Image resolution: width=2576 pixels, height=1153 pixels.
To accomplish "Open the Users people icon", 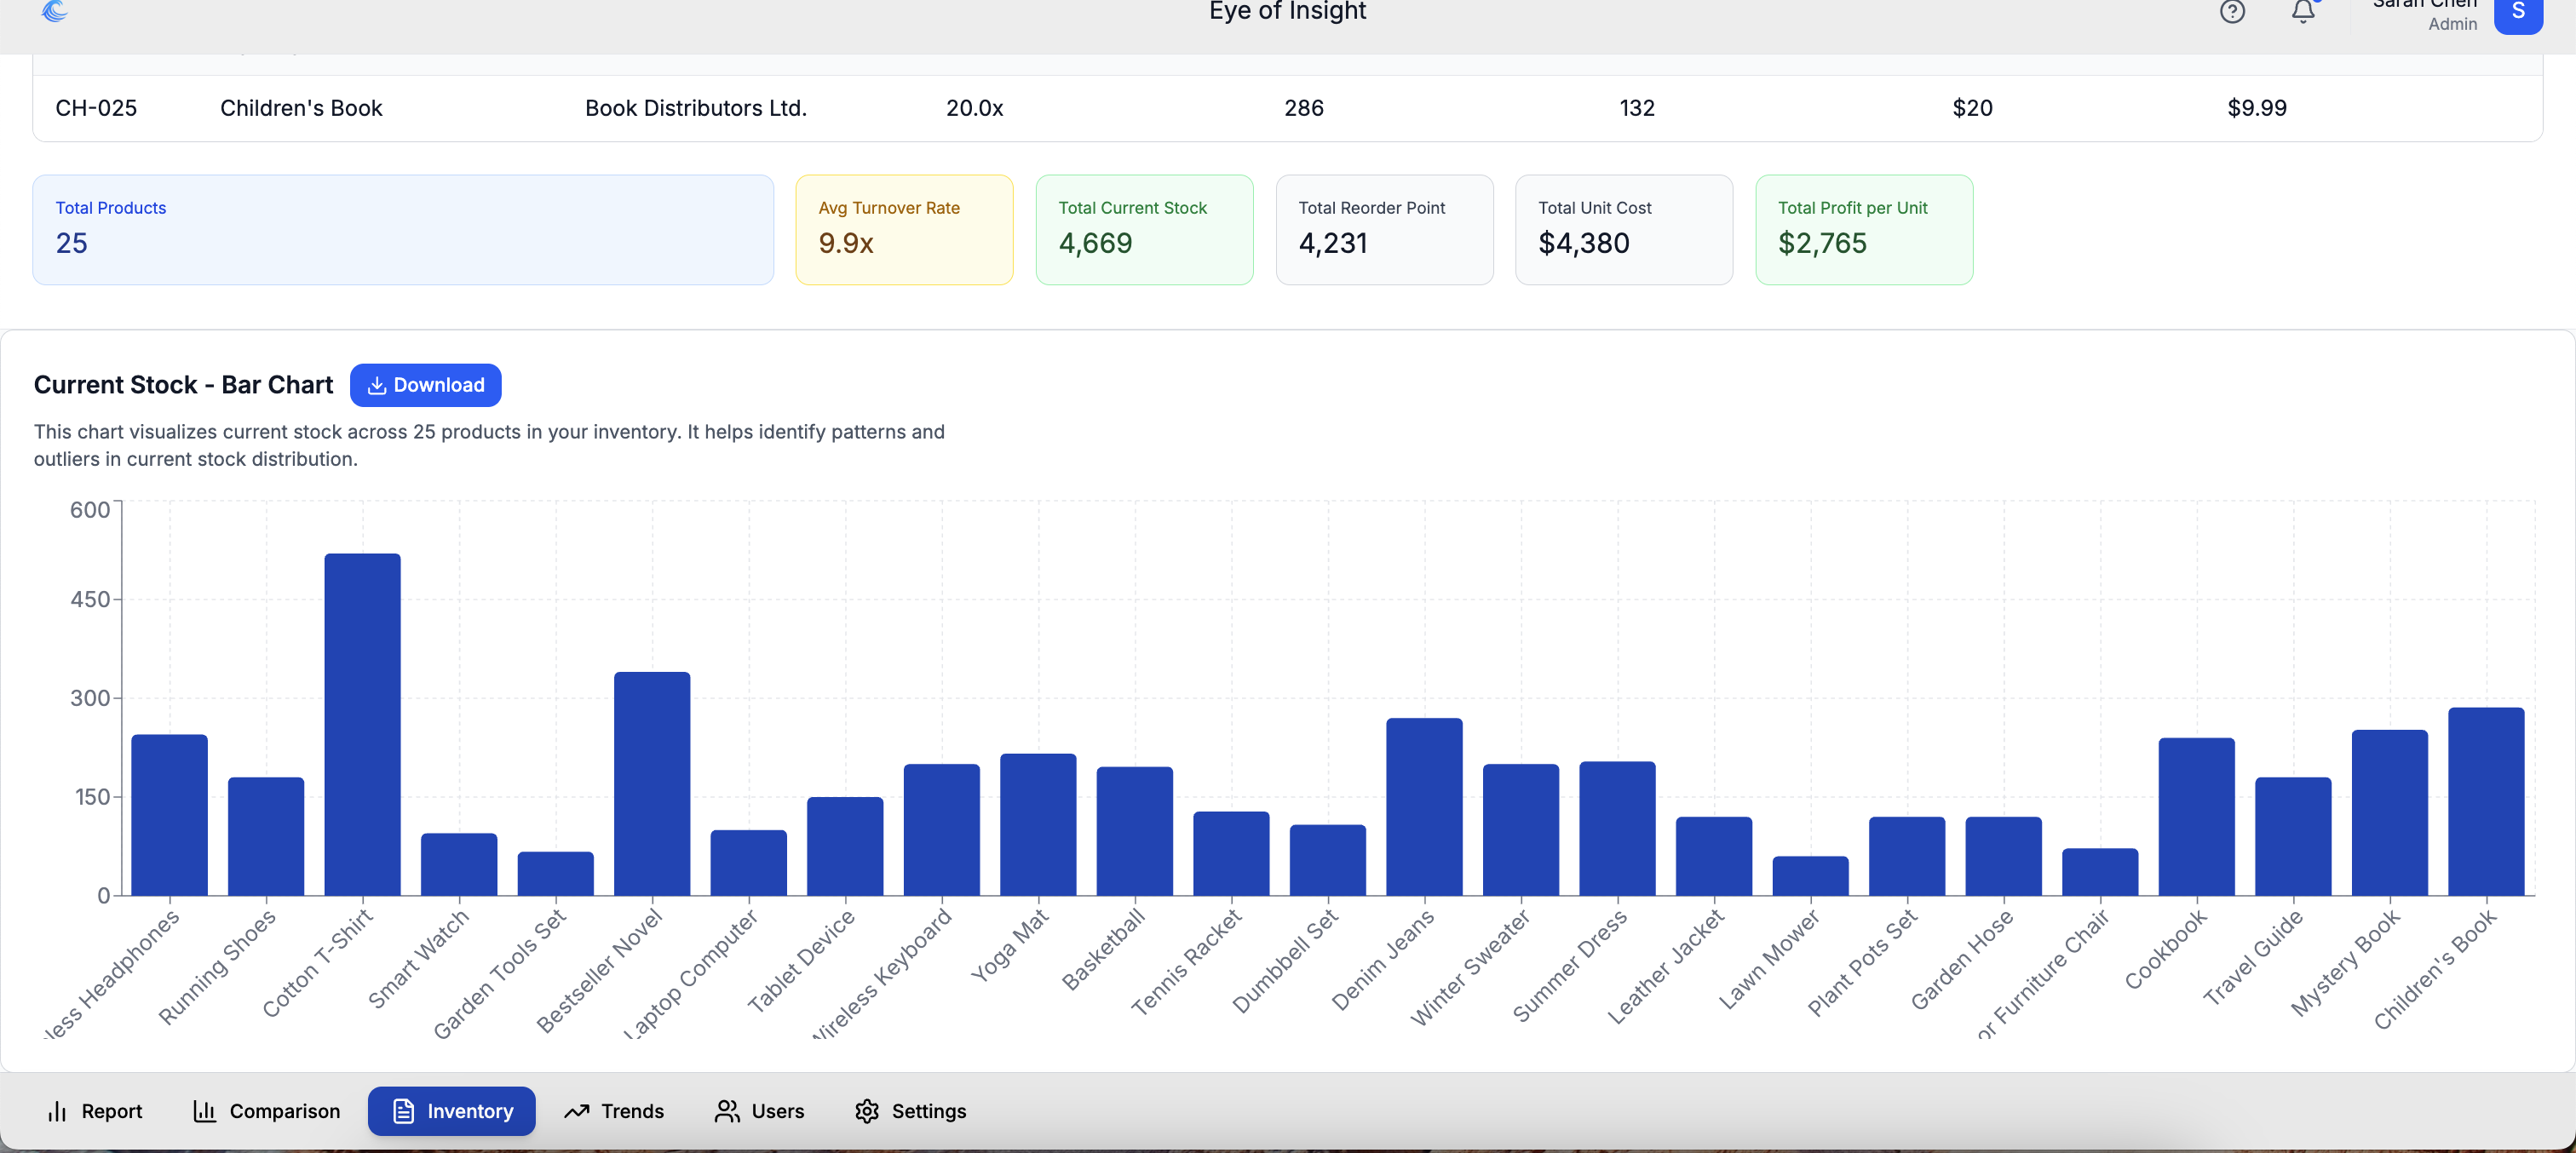I will coord(727,1110).
